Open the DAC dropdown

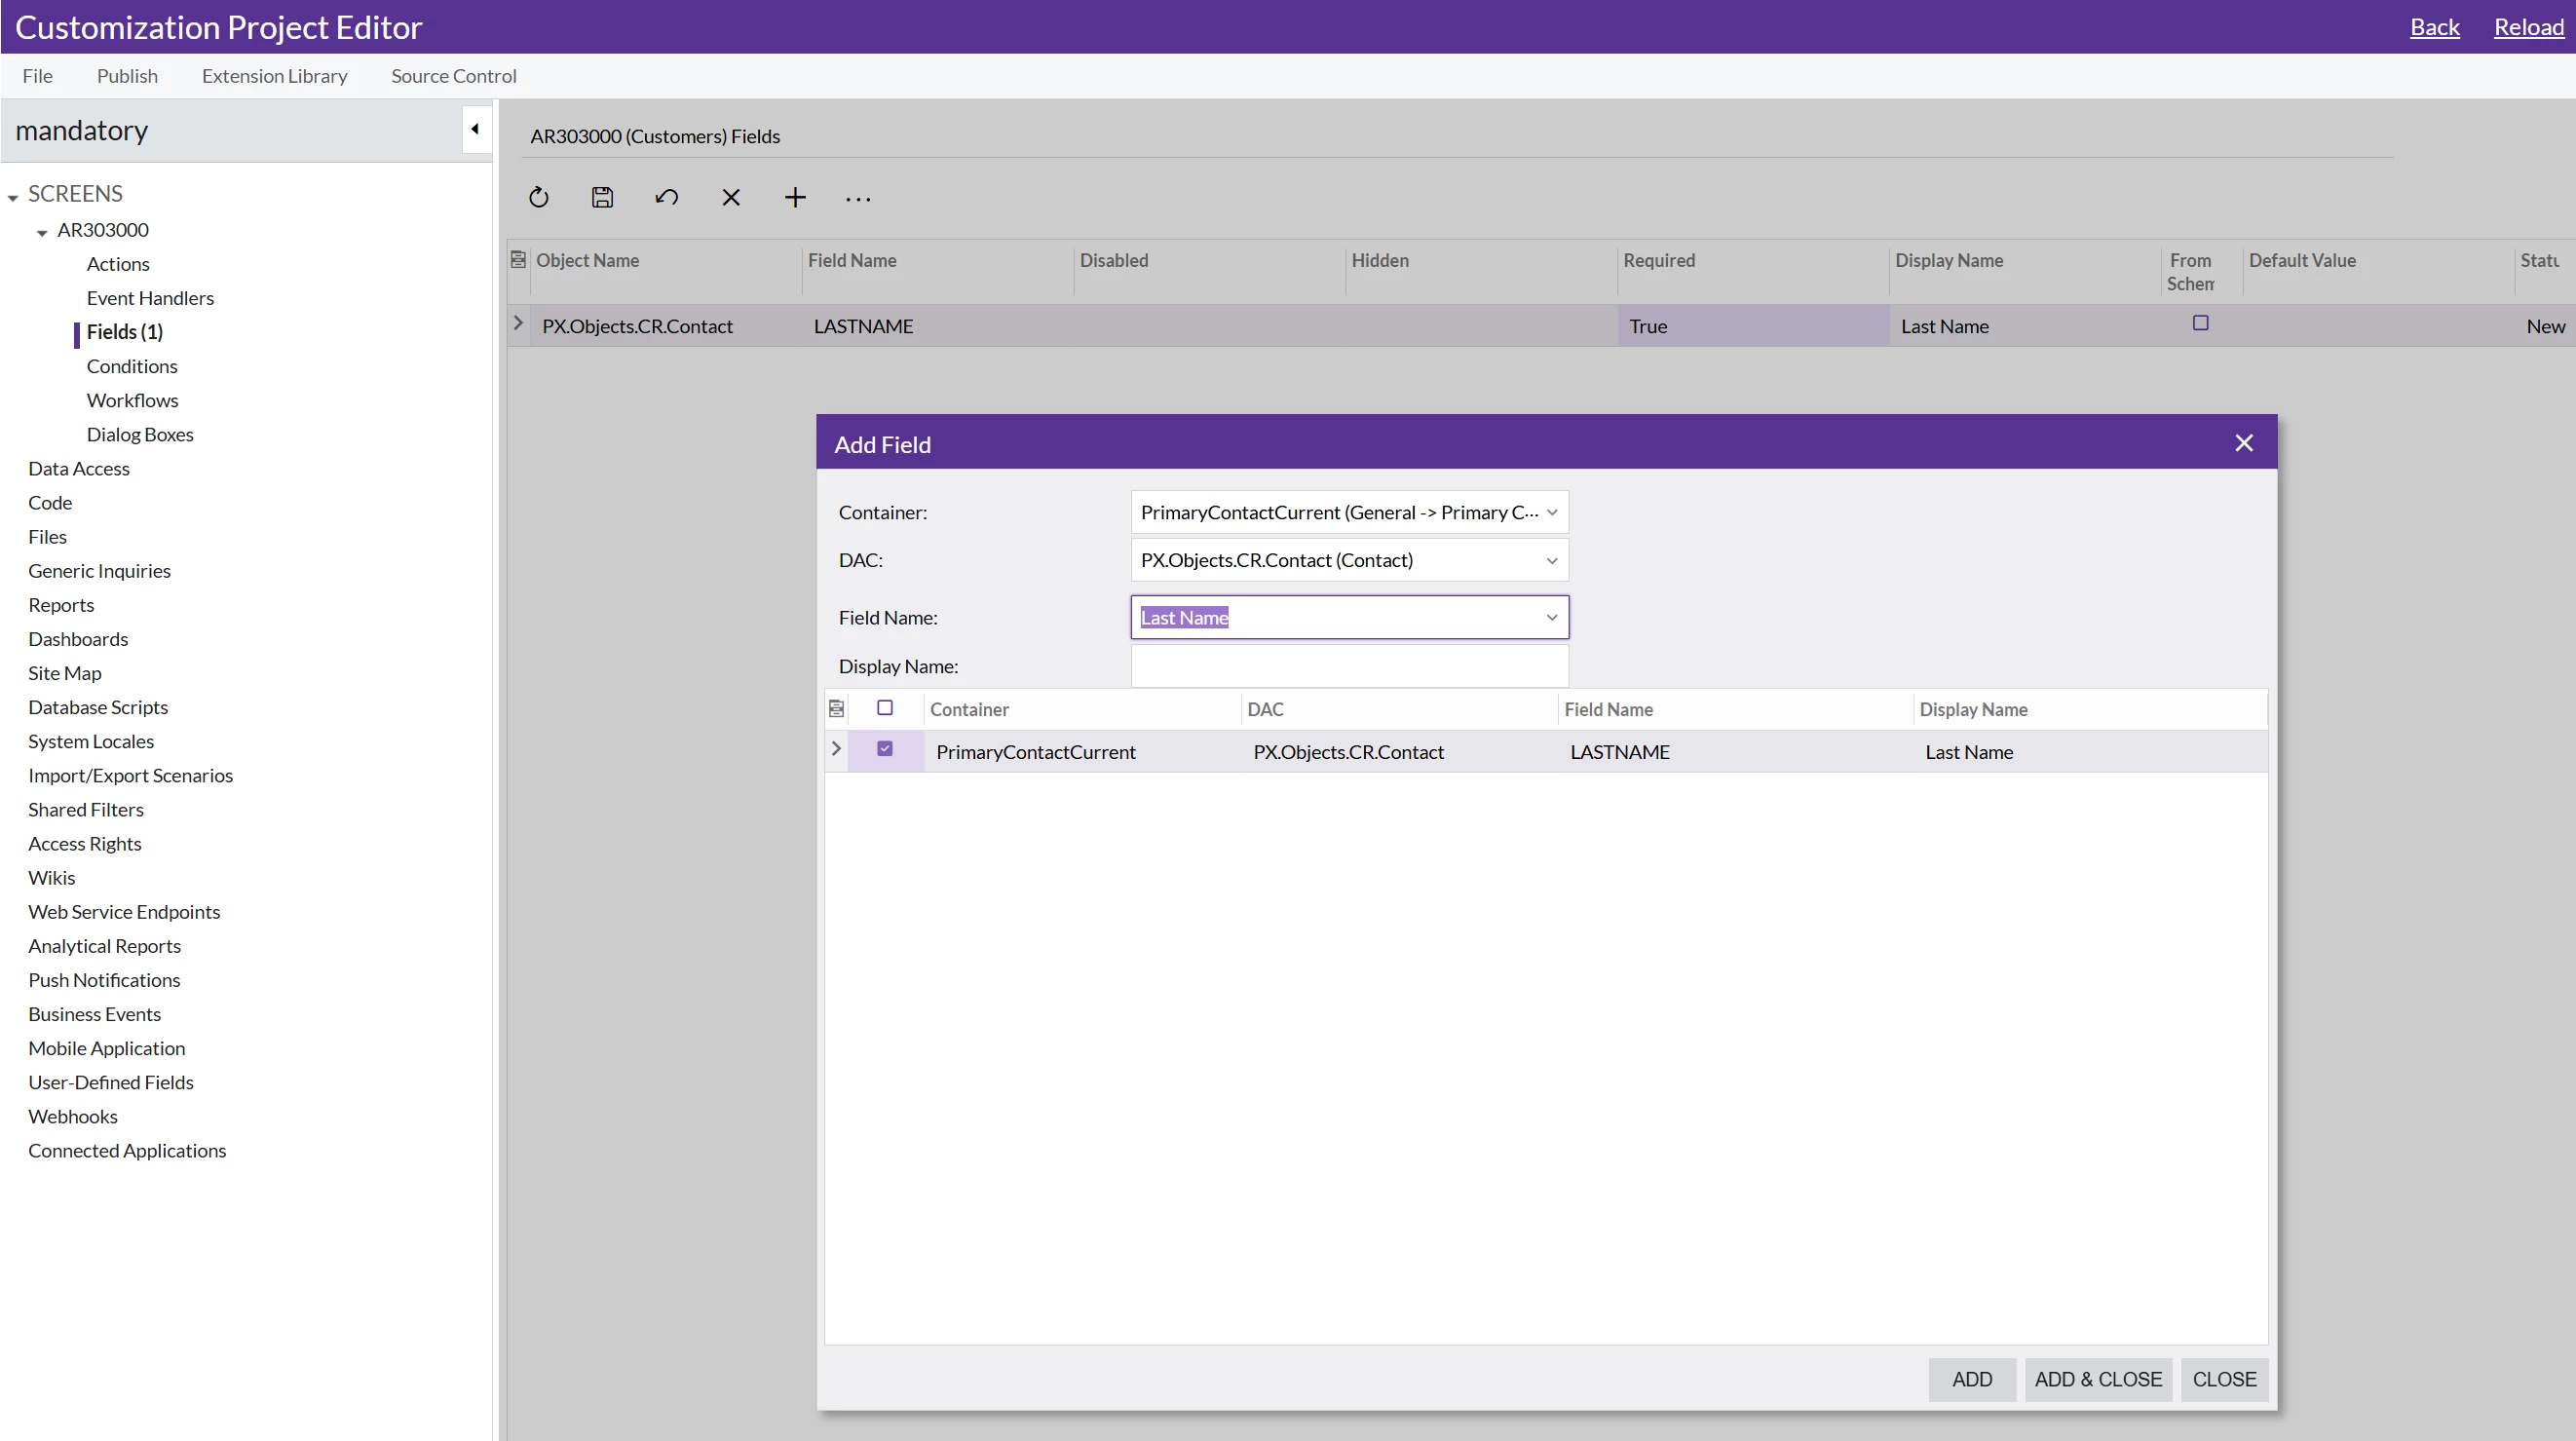tap(1552, 561)
